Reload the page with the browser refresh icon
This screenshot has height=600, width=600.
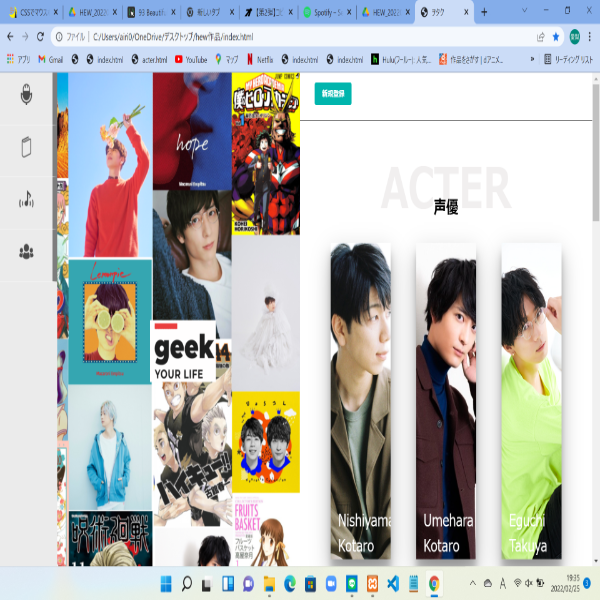(40, 36)
